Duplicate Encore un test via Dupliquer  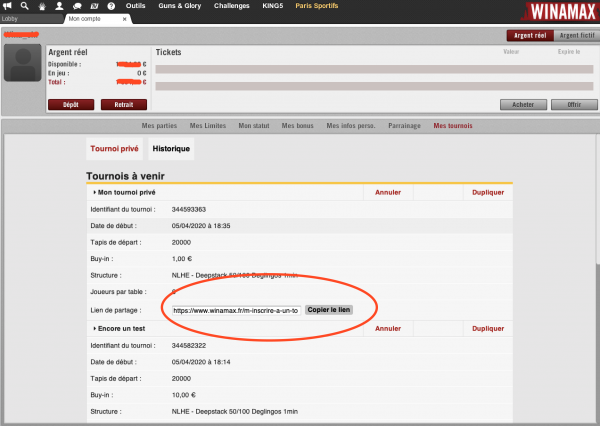point(488,328)
